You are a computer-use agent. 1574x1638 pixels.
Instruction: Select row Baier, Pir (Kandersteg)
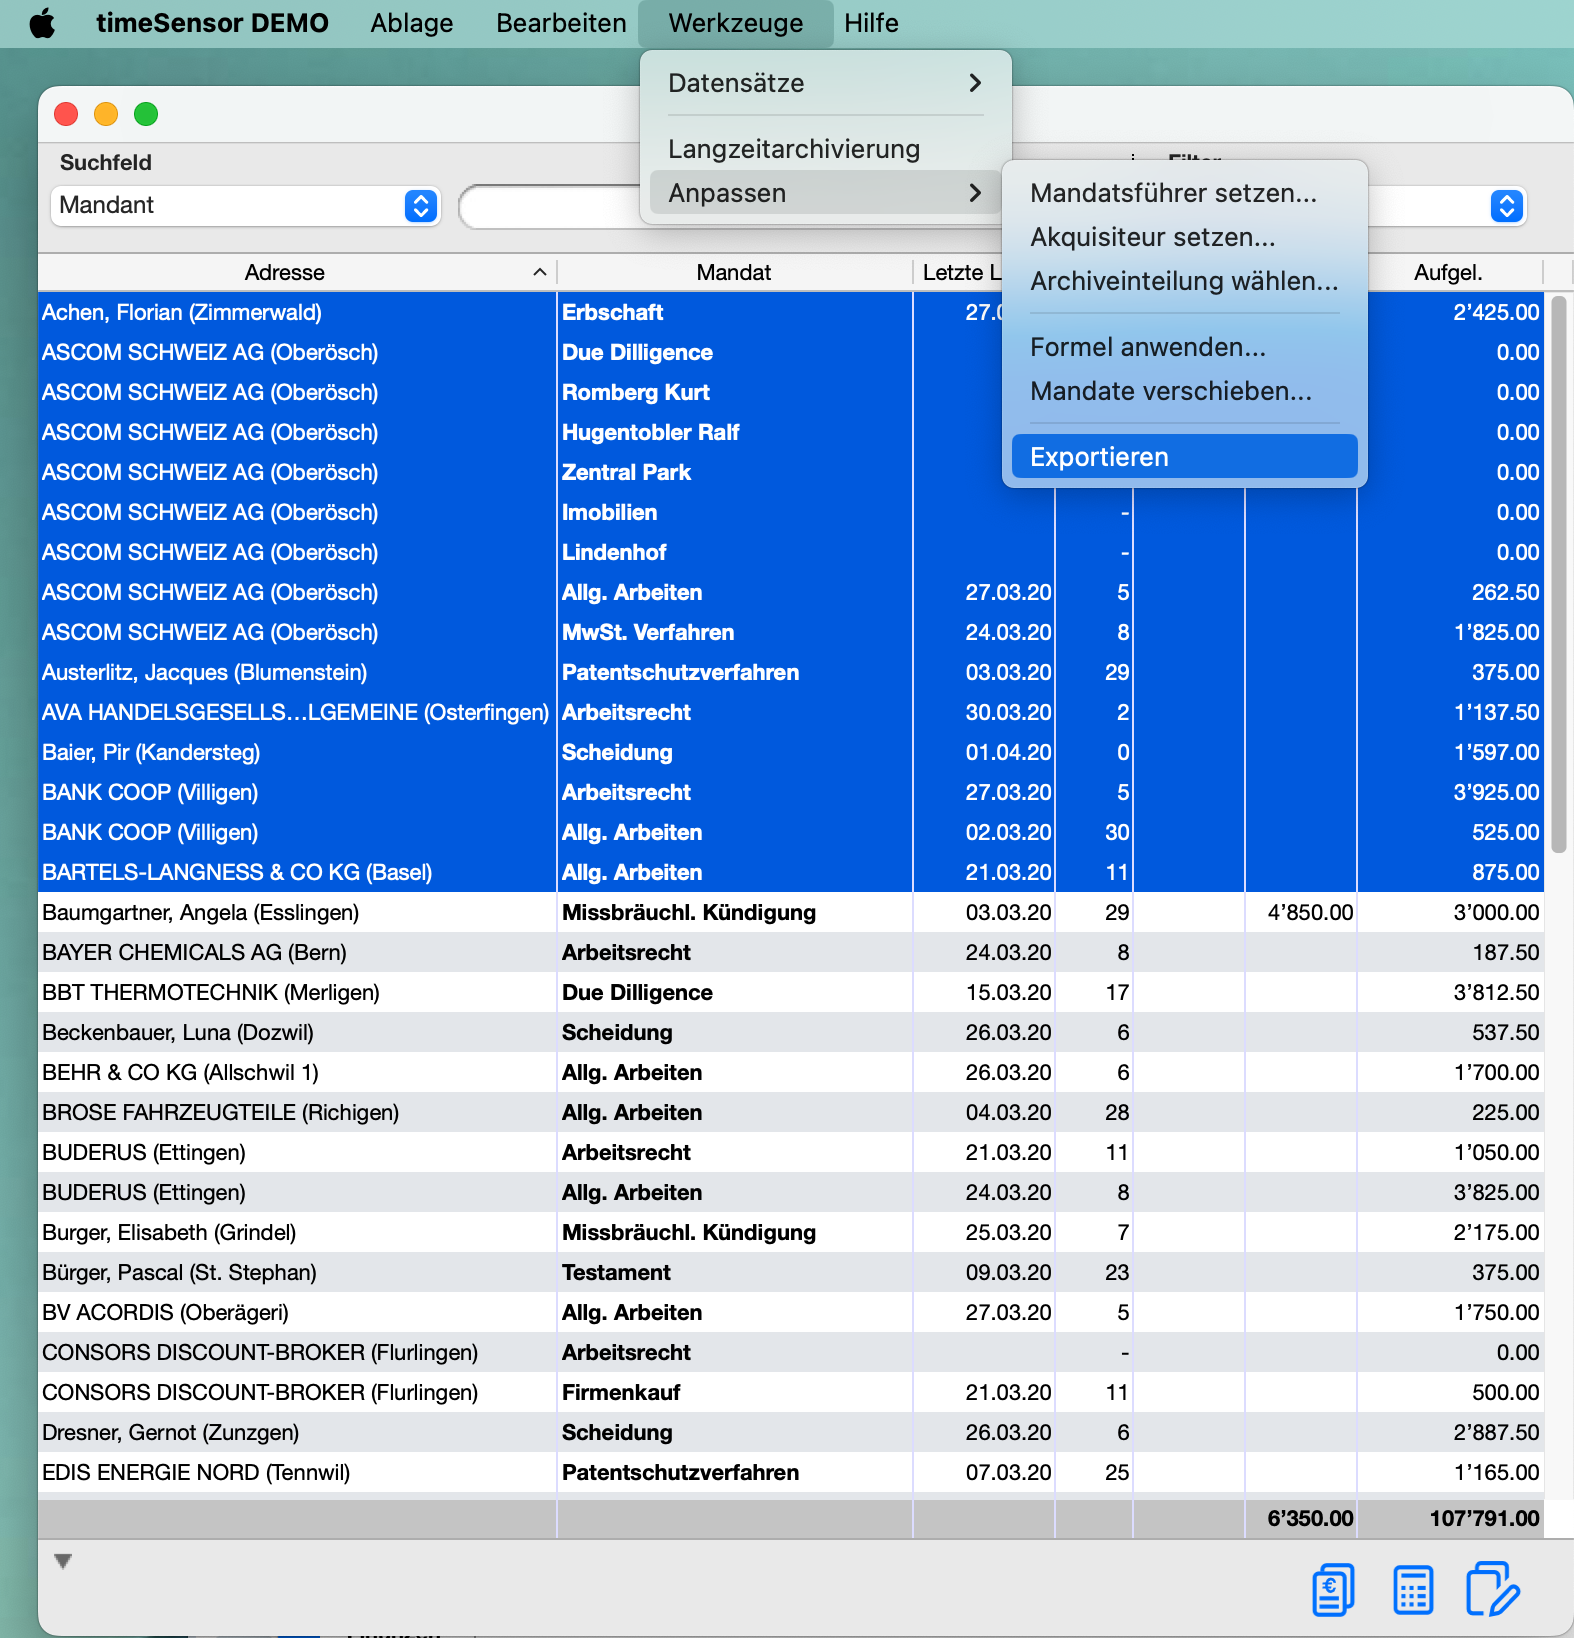click(790, 752)
